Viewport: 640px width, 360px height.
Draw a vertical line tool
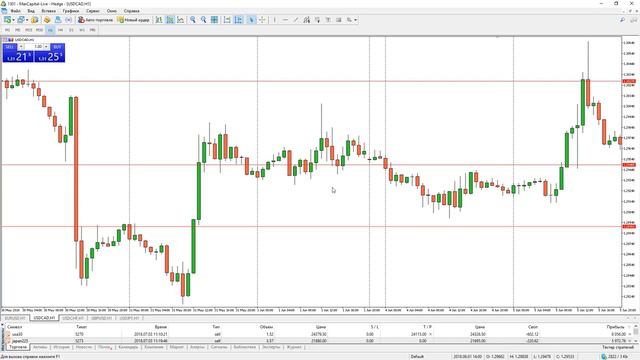click(x=275, y=20)
